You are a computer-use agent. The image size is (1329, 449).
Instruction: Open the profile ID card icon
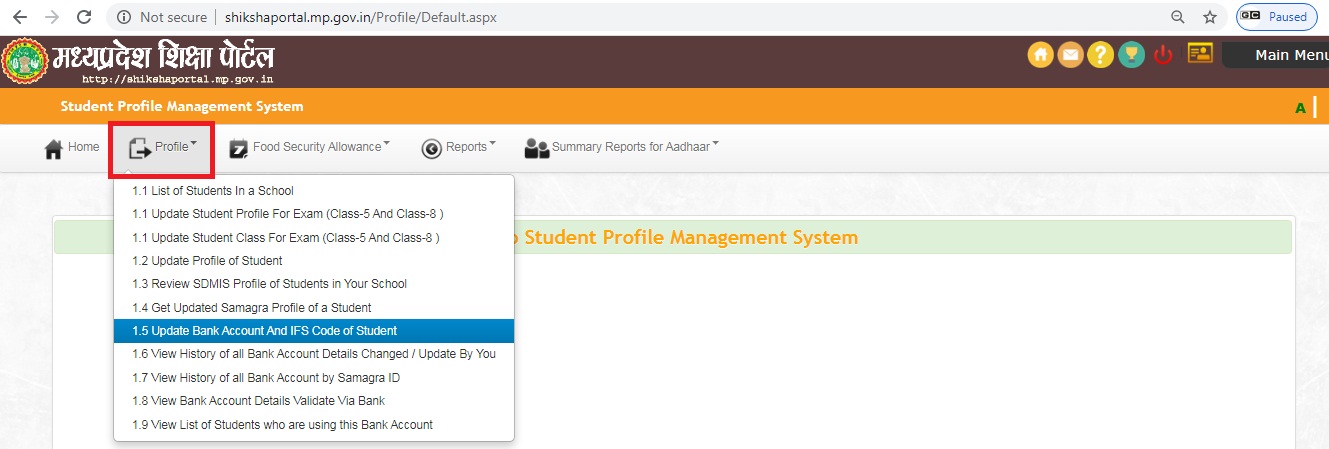click(x=1200, y=54)
